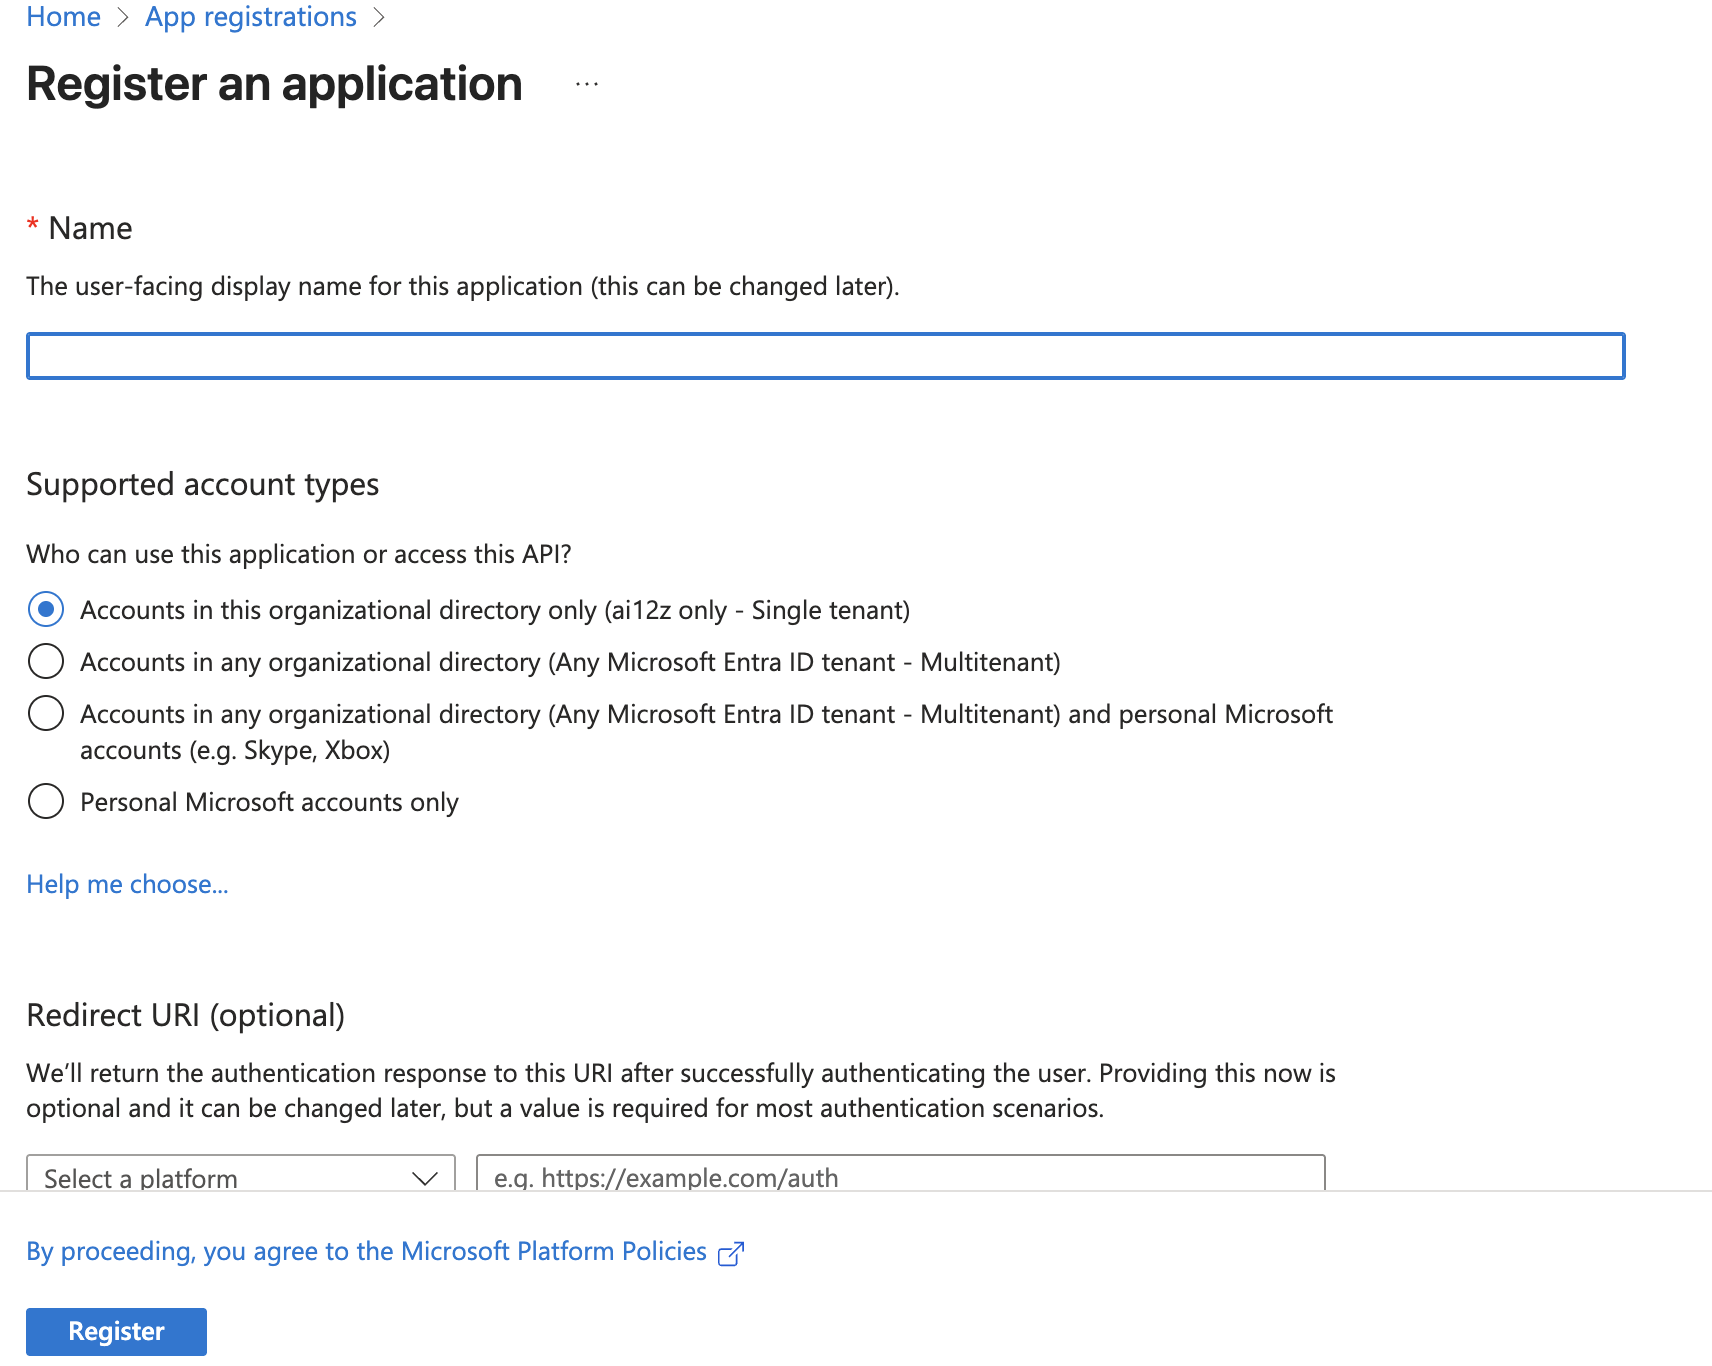
Task: Open the Select a platform combo box
Action: coord(240,1177)
